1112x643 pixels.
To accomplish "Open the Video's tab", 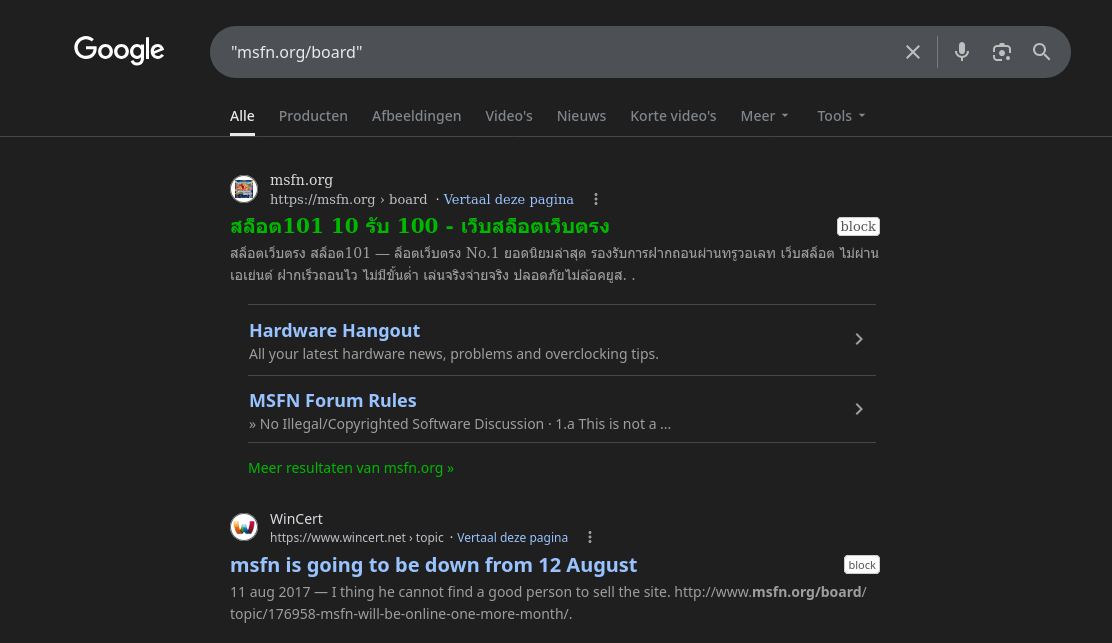I will coord(508,116).
